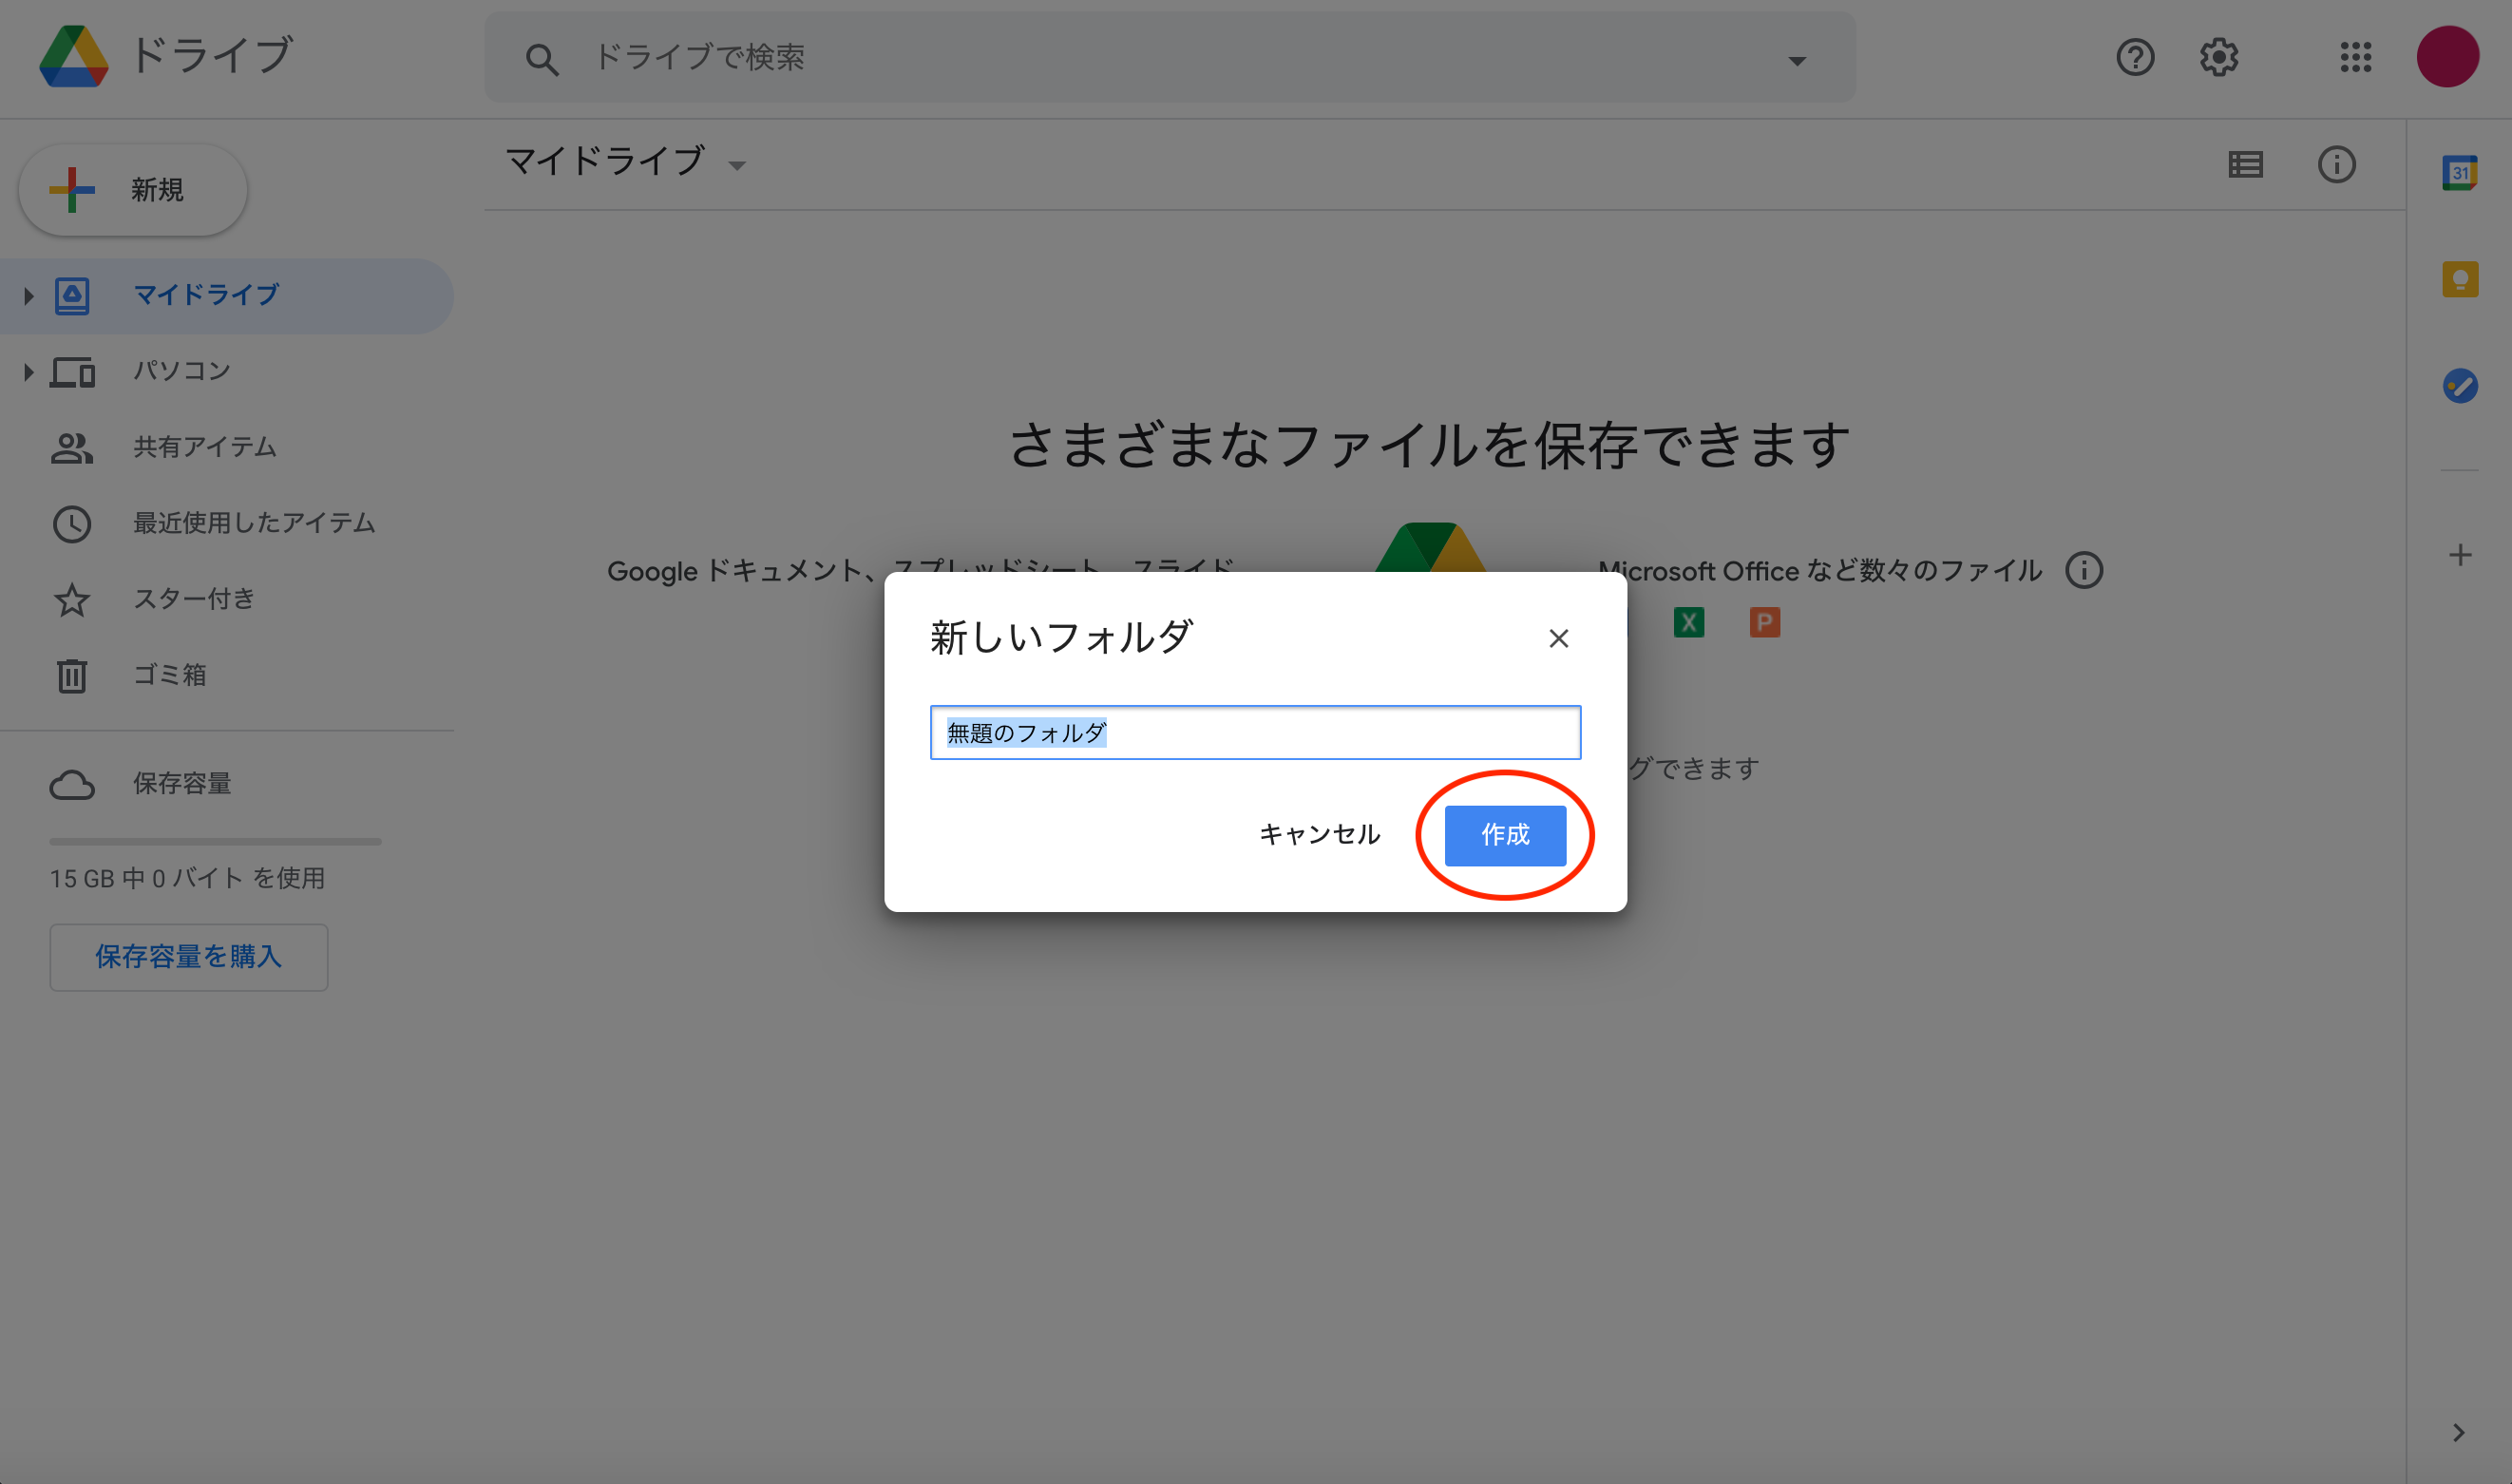Click the trash can icon

[x=72, y=676]
